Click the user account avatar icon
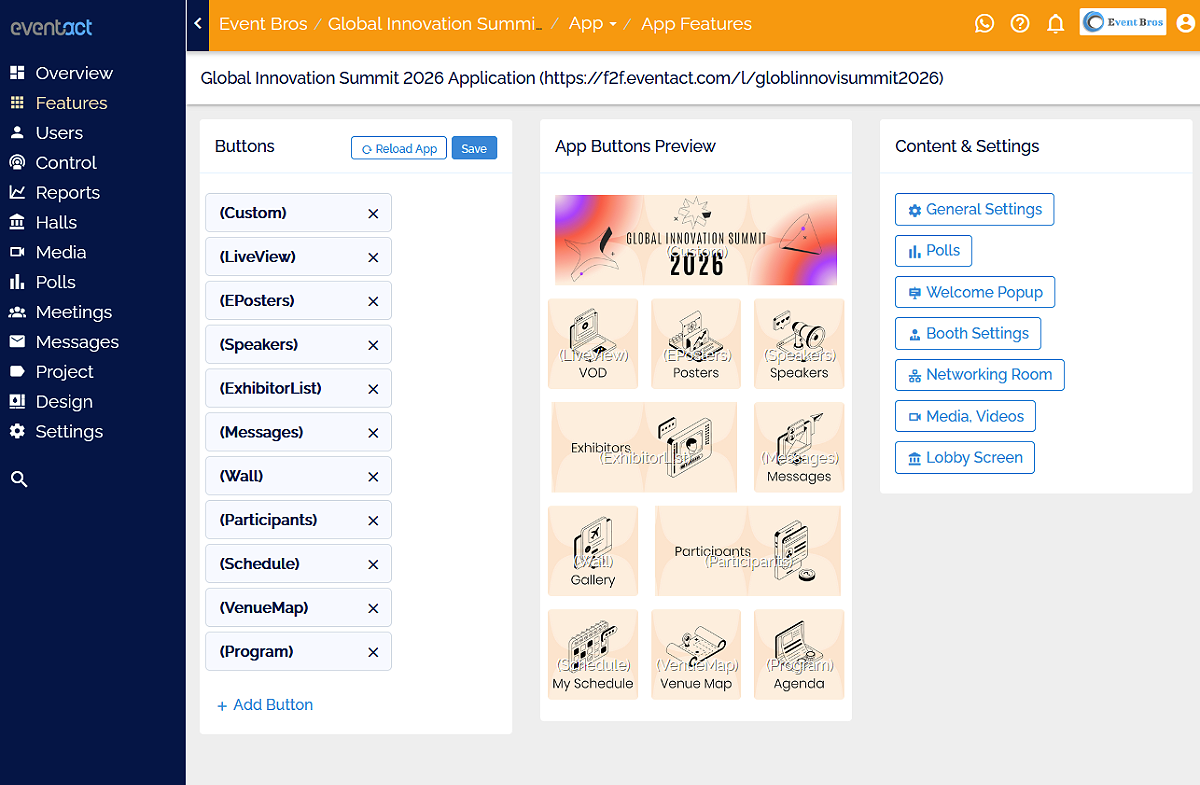 point(1186,23)
